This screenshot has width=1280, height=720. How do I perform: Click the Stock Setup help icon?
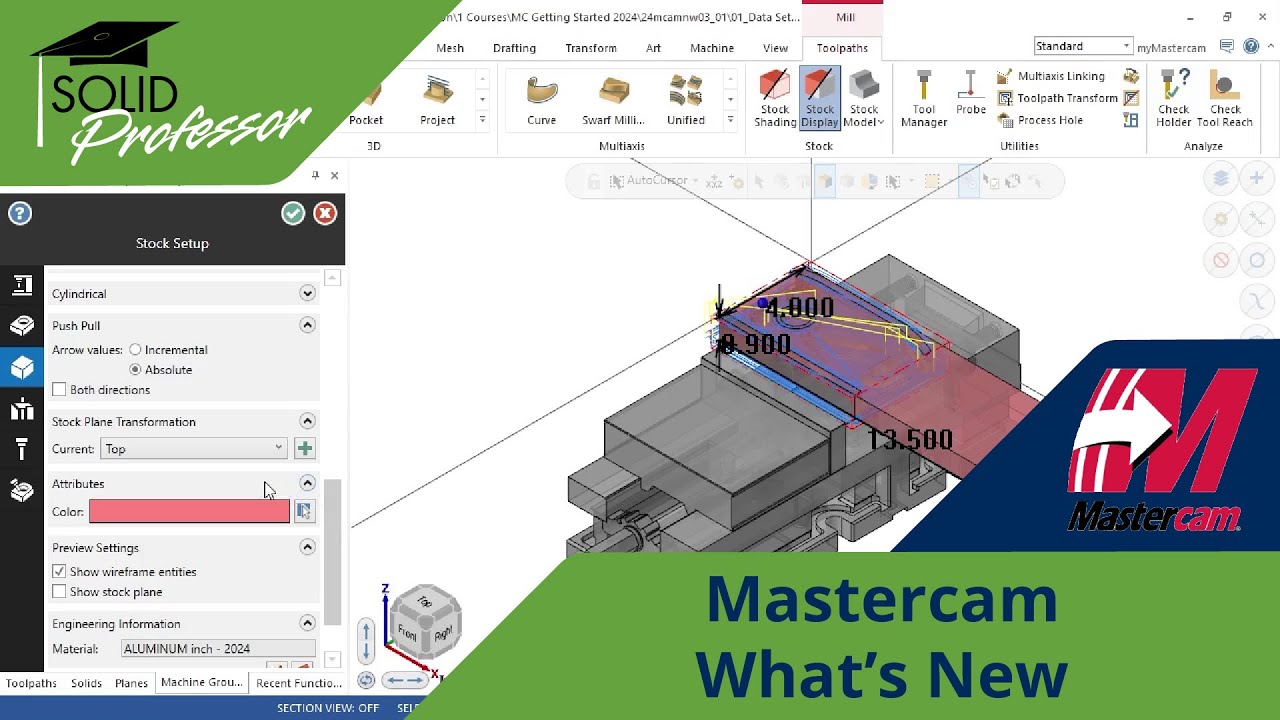pos(19,213)
